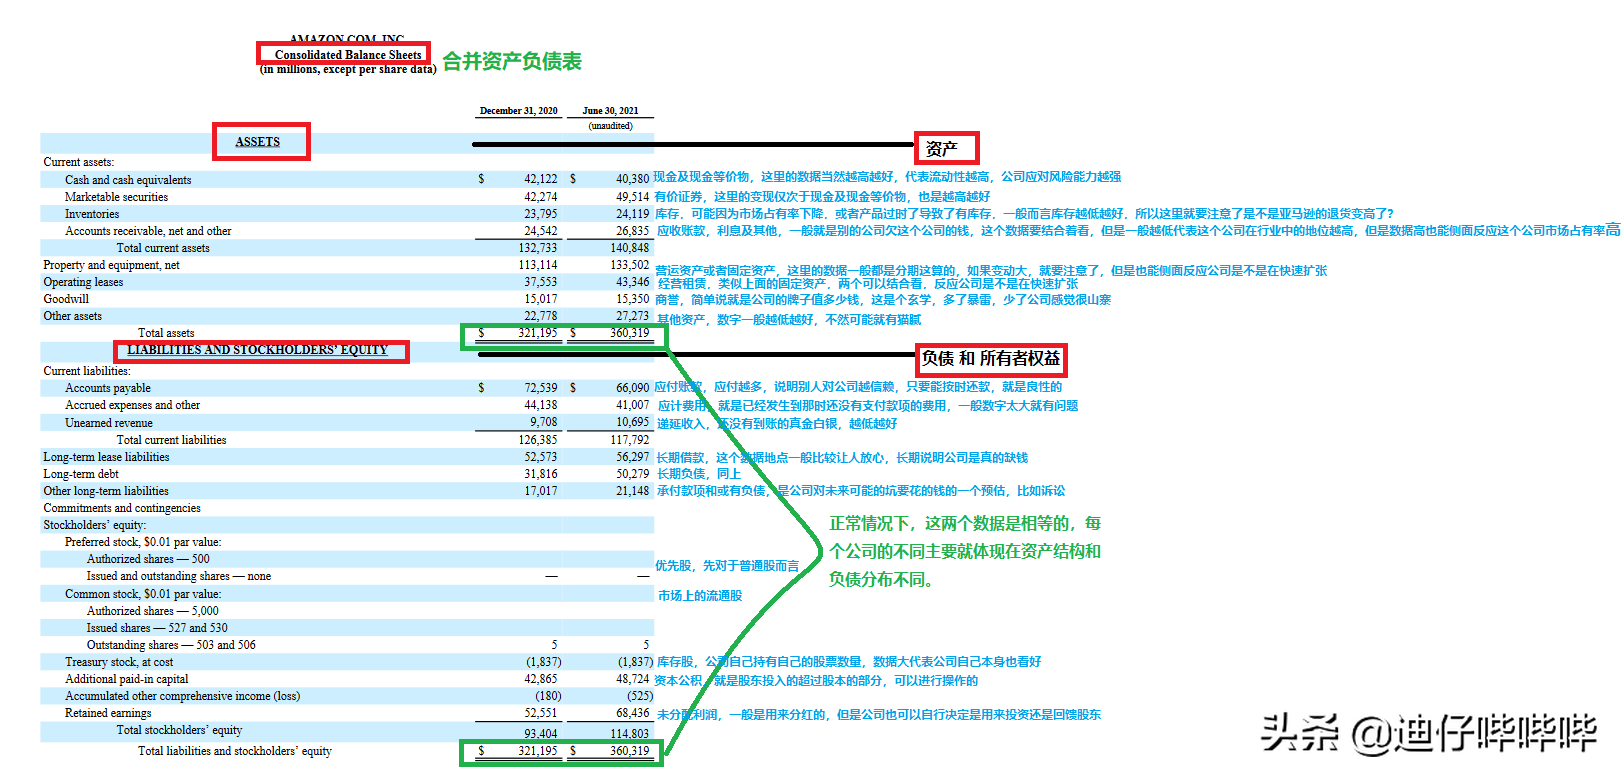
Task: Click the green 合并资产负债表 heading
Action: pyautogui.click(x=512, y=61)
